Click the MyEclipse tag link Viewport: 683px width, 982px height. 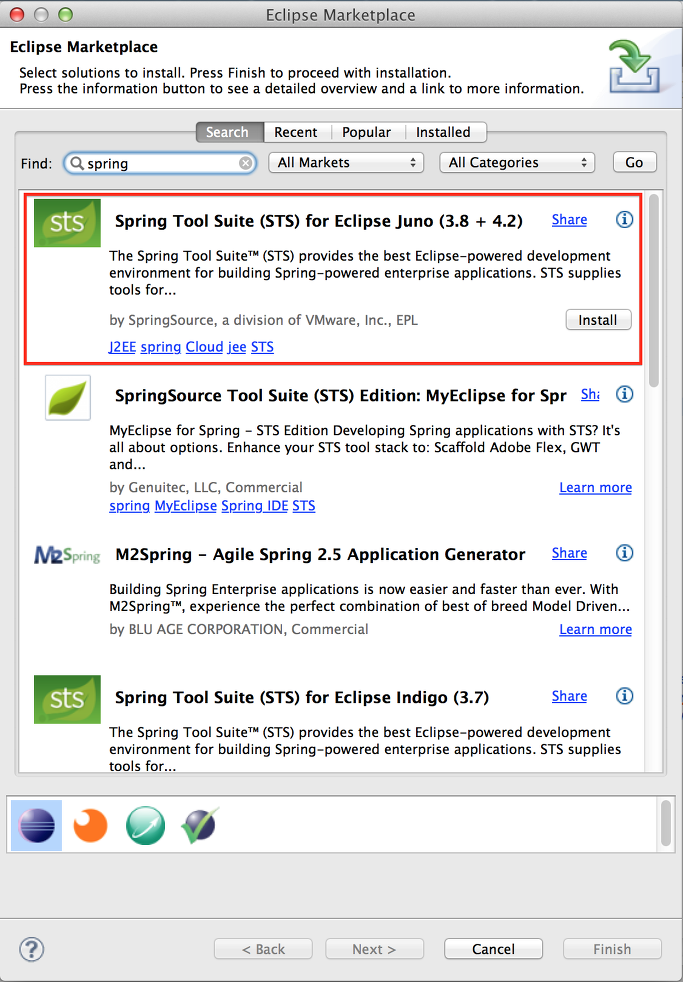click(x=185, y=506)
